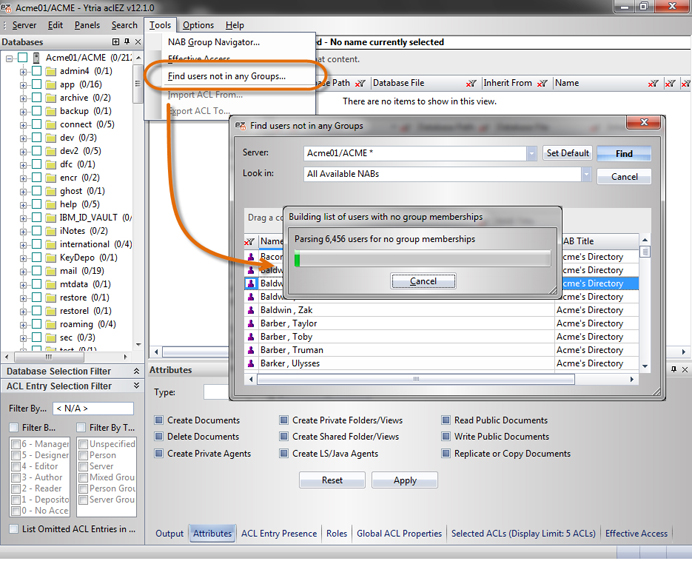692x561 pixels.
Task: Click the roaming folder icon
Action: (x=51, y=324)
